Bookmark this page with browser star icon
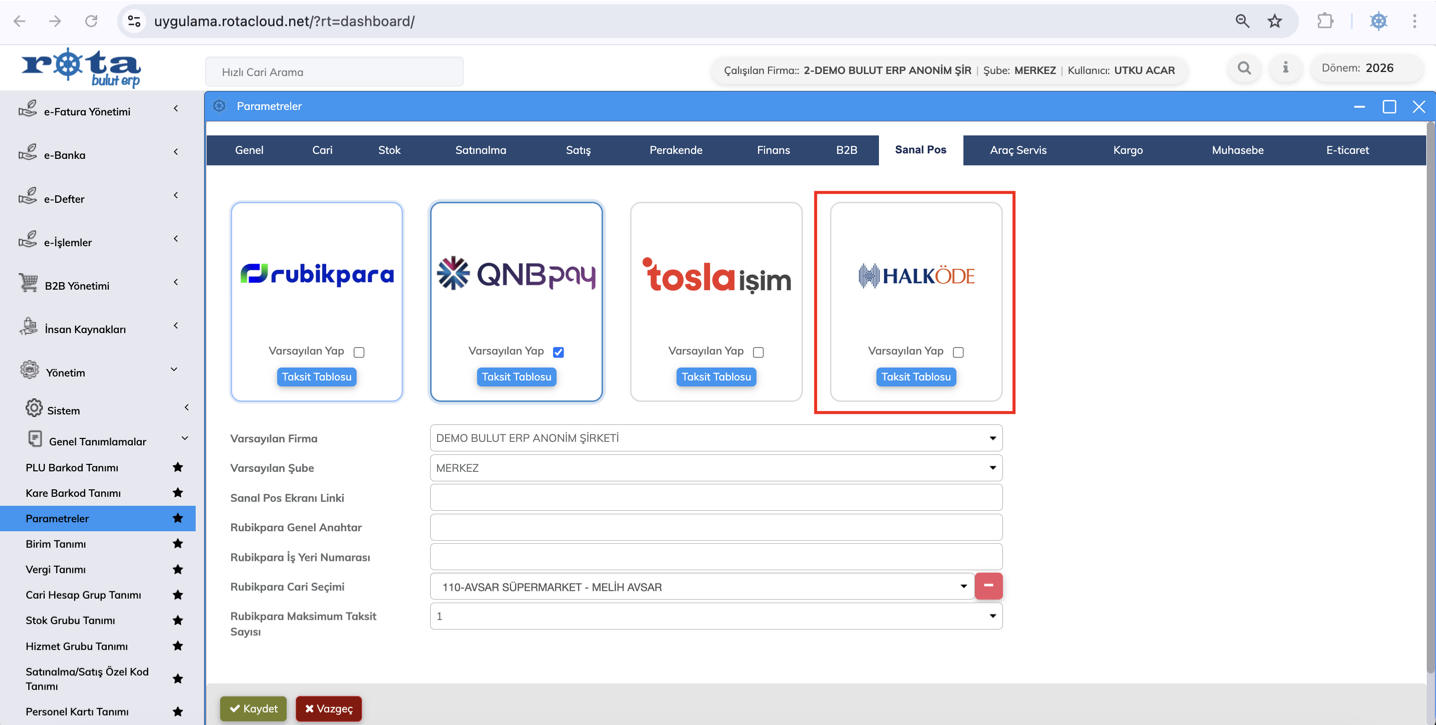Viewport: 1436px width, 725px height. click(1275, 21)
